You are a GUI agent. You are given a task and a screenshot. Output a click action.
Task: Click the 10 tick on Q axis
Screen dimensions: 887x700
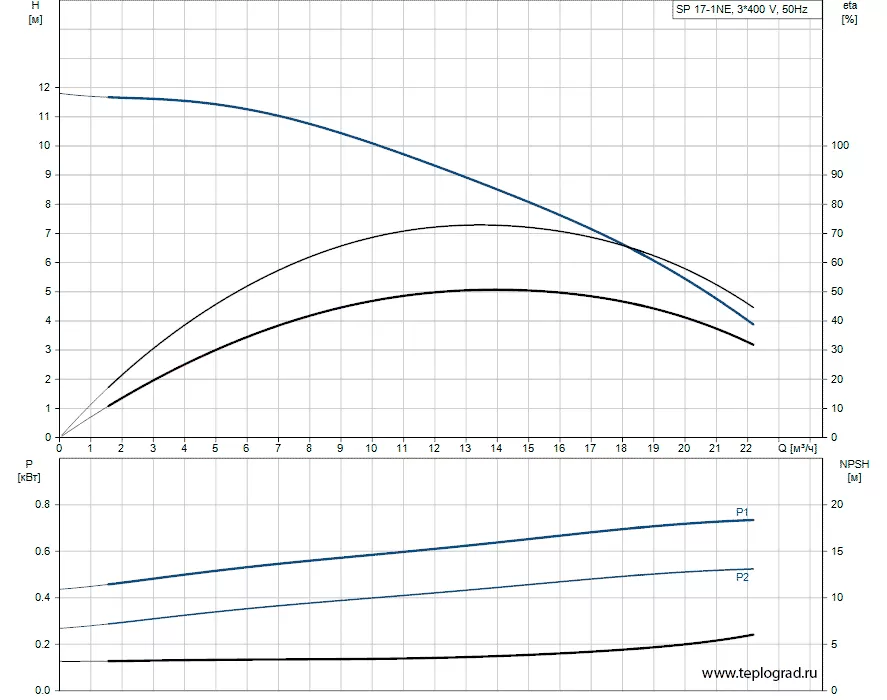point(371,448)
